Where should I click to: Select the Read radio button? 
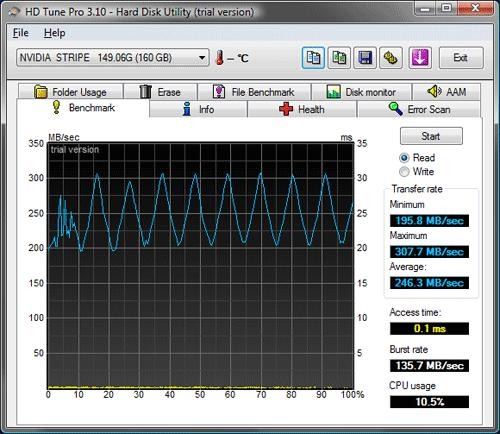pyautogui.click(x=404, y=158)
